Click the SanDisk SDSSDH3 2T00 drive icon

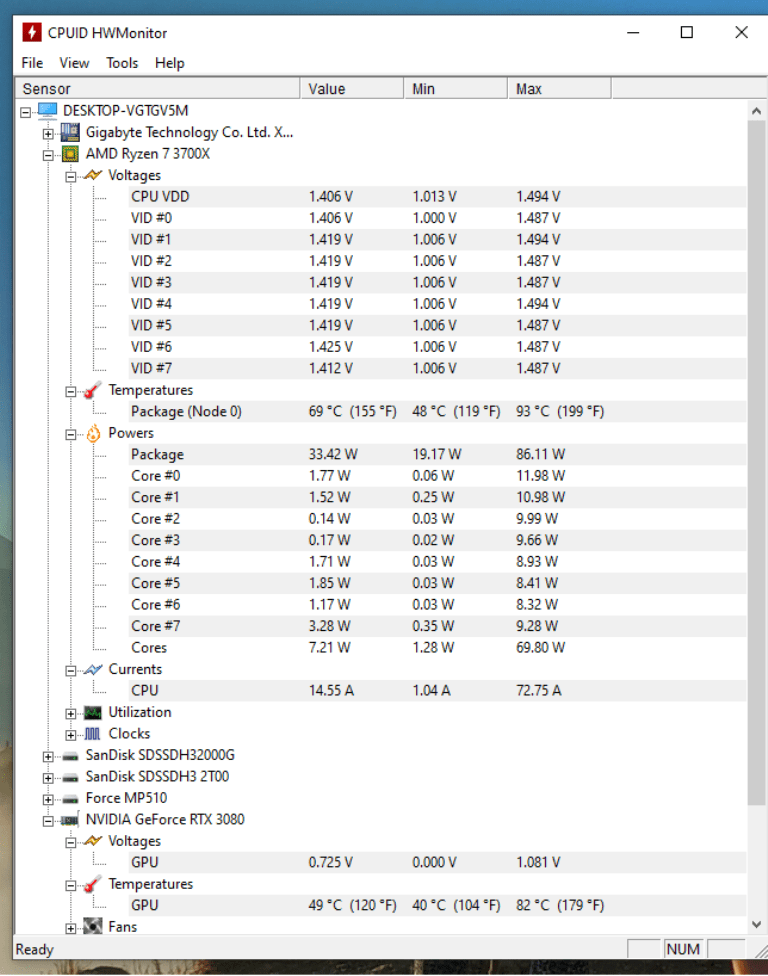70,777
